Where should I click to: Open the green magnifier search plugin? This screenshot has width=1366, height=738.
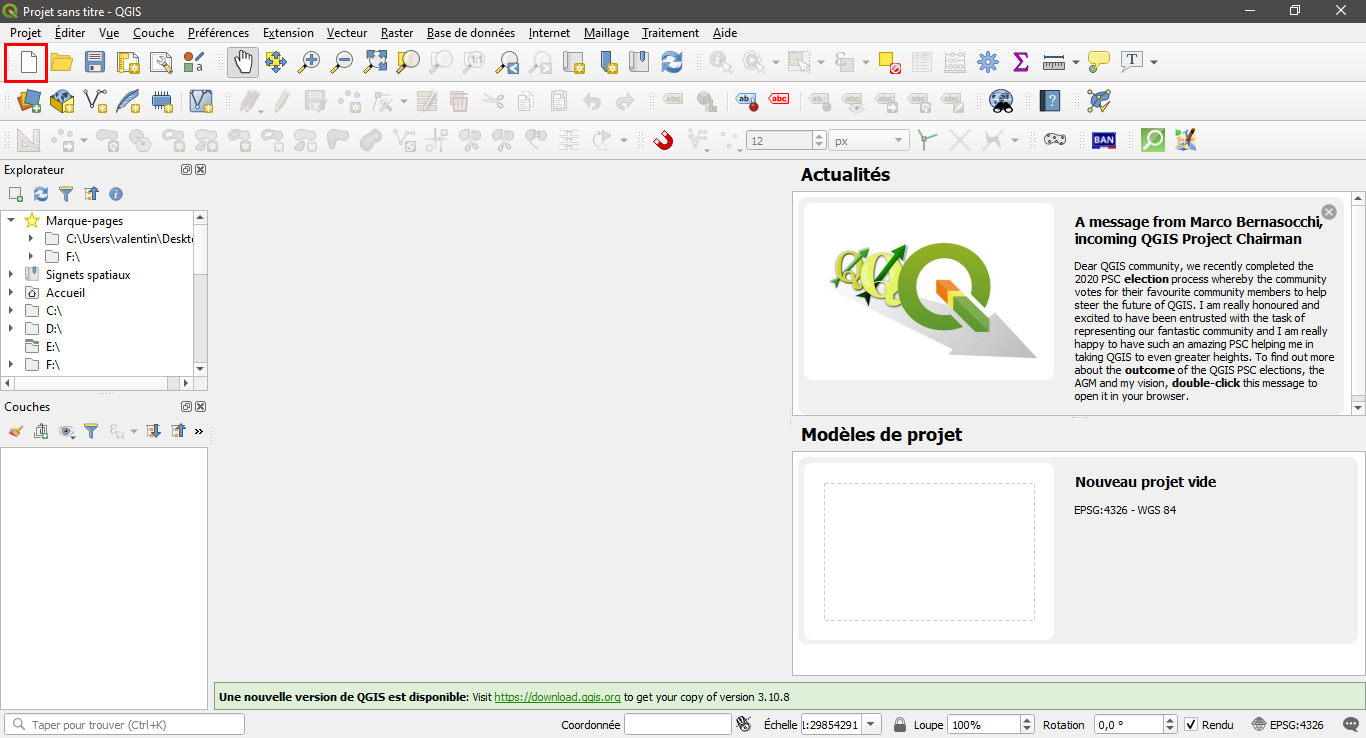[1153, 140]
